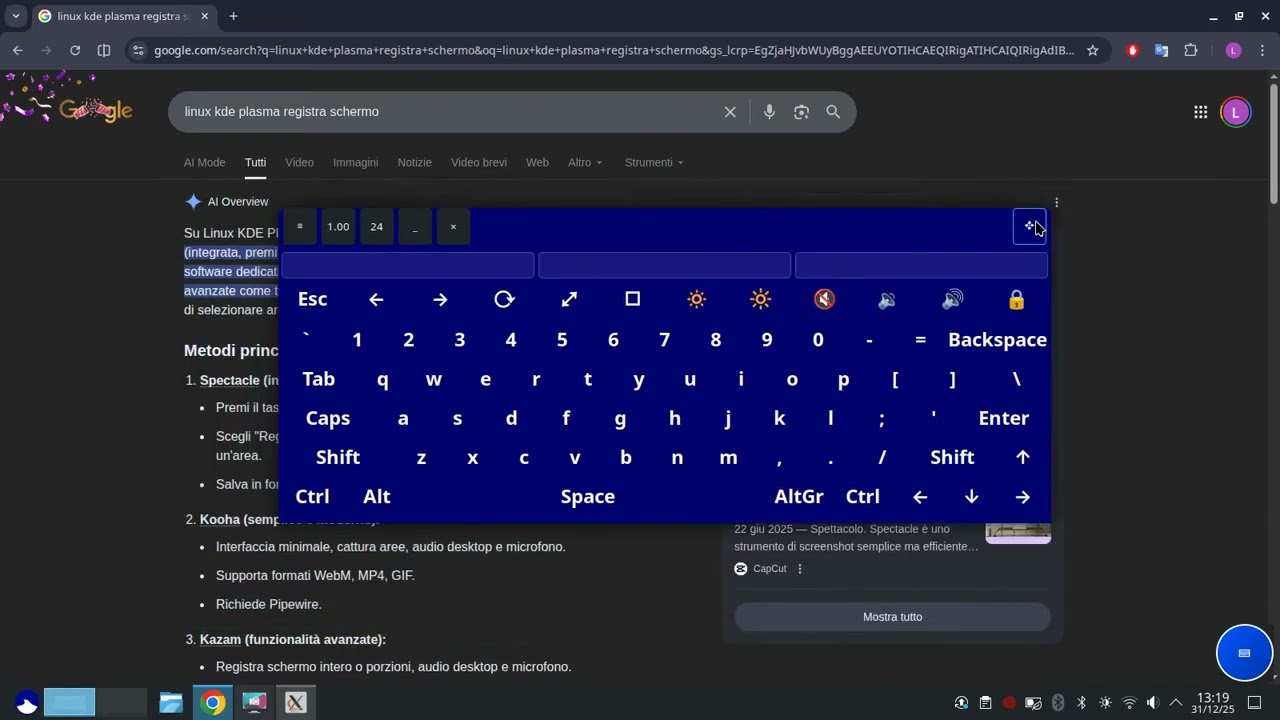Tap the Esc key on the virtual keyboard
The height and width of the screenshot is (720, 1280).
click(312, 299)
